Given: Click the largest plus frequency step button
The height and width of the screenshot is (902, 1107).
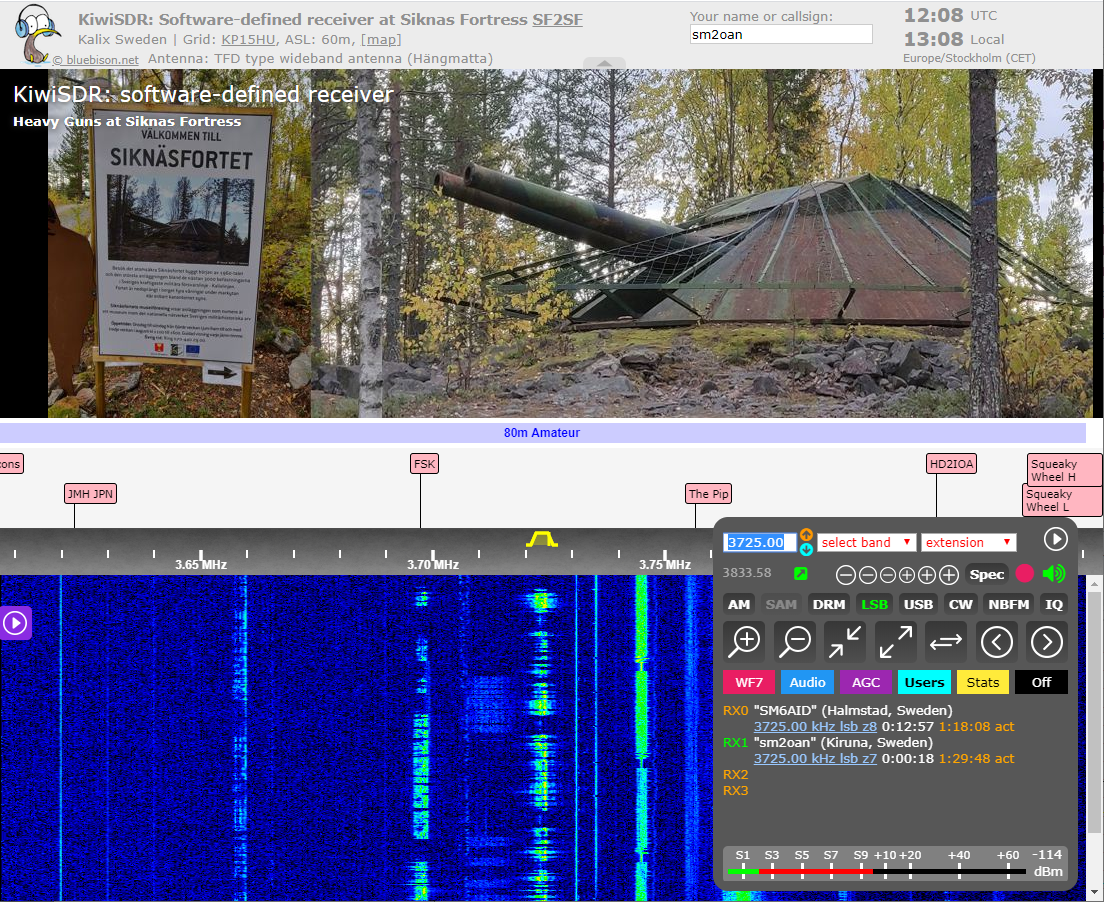Looking at the screenshot, I should (949, 575).
